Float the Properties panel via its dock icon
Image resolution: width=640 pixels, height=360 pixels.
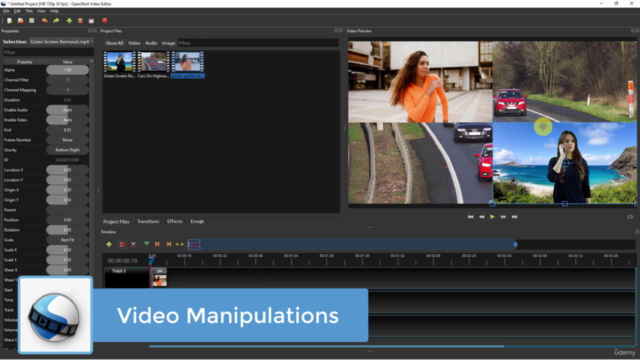90,31
